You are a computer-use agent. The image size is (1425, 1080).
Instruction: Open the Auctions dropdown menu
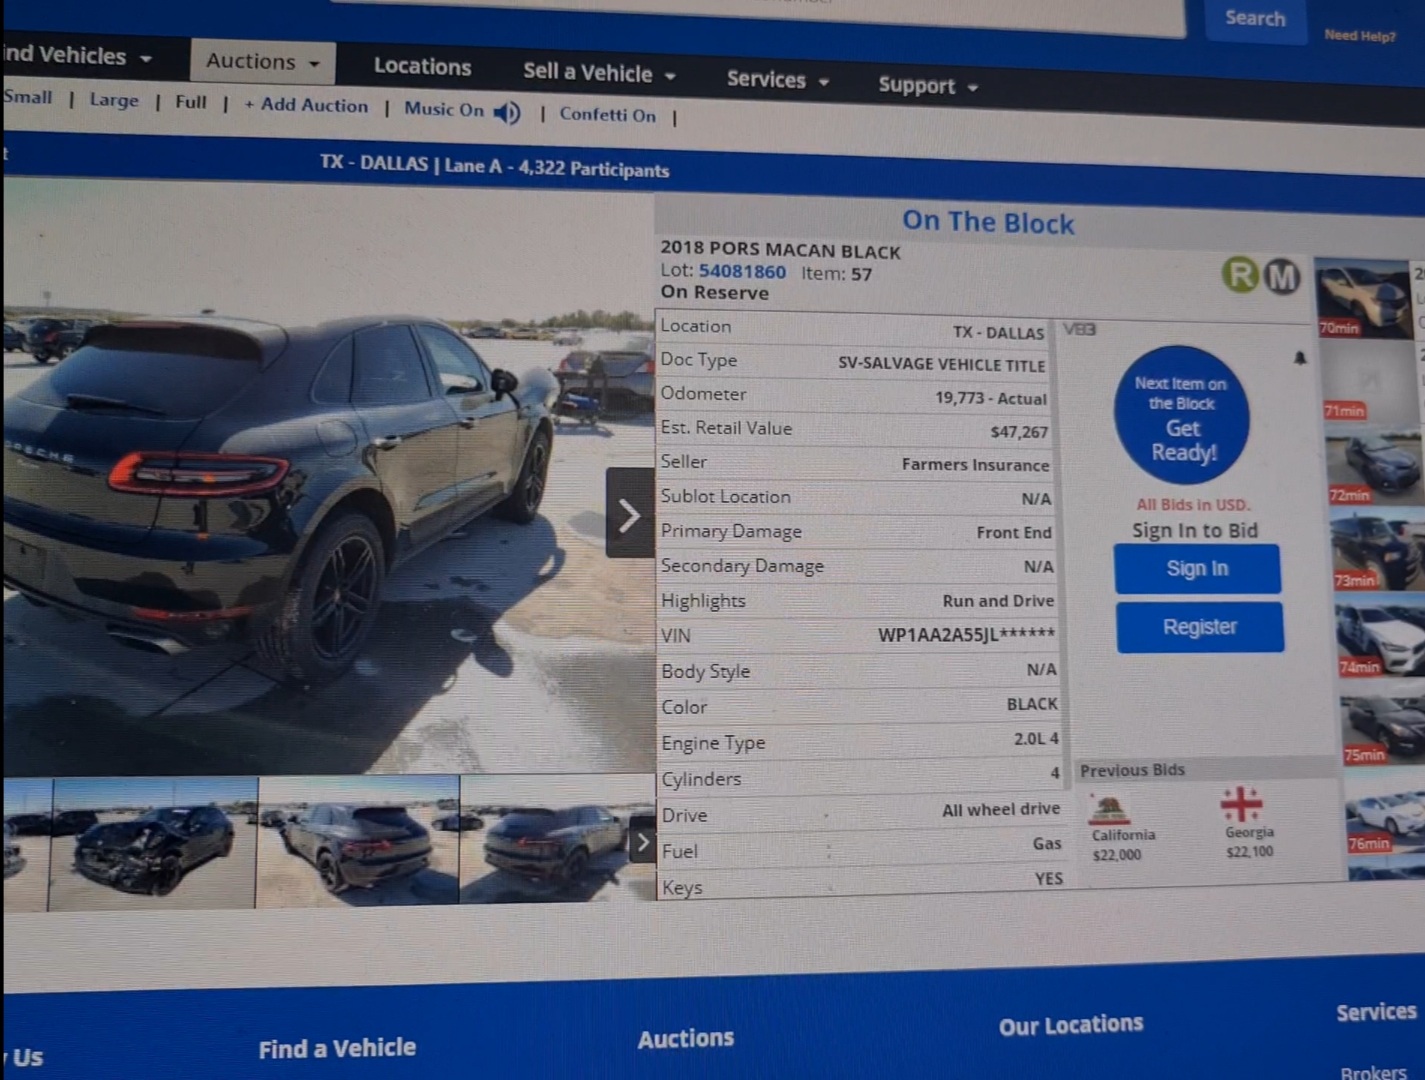click(x=262, y=62)
